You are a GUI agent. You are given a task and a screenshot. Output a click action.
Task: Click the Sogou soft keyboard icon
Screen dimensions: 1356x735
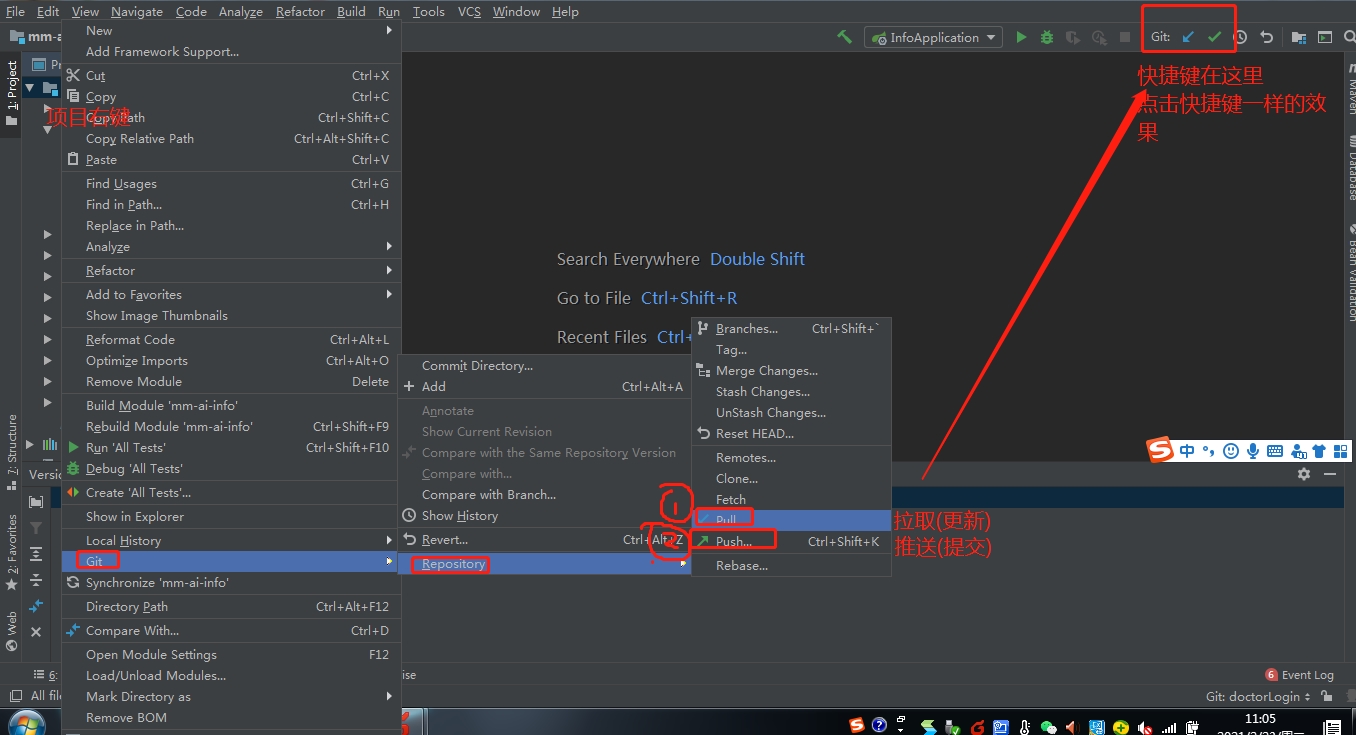[x=1275, y=451]
